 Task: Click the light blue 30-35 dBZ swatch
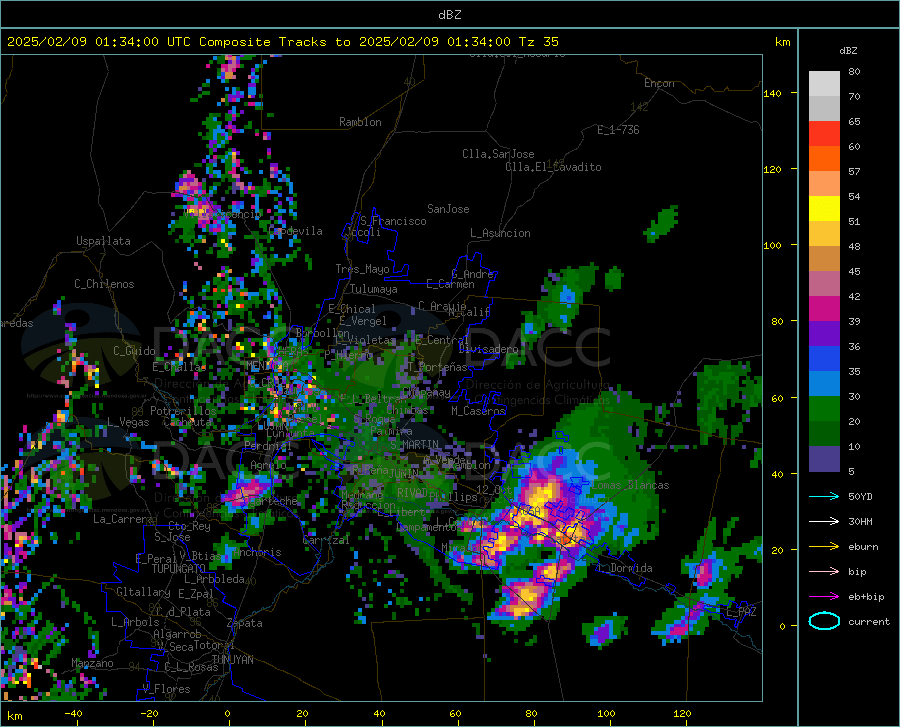point(824,383)
